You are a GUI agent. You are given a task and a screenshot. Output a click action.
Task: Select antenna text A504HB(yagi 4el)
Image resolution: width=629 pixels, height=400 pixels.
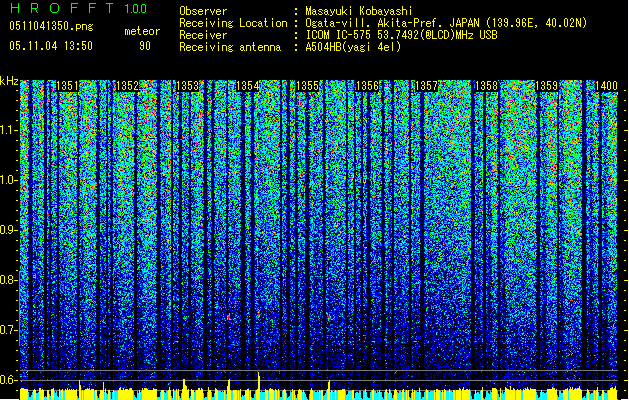point(353,47)
